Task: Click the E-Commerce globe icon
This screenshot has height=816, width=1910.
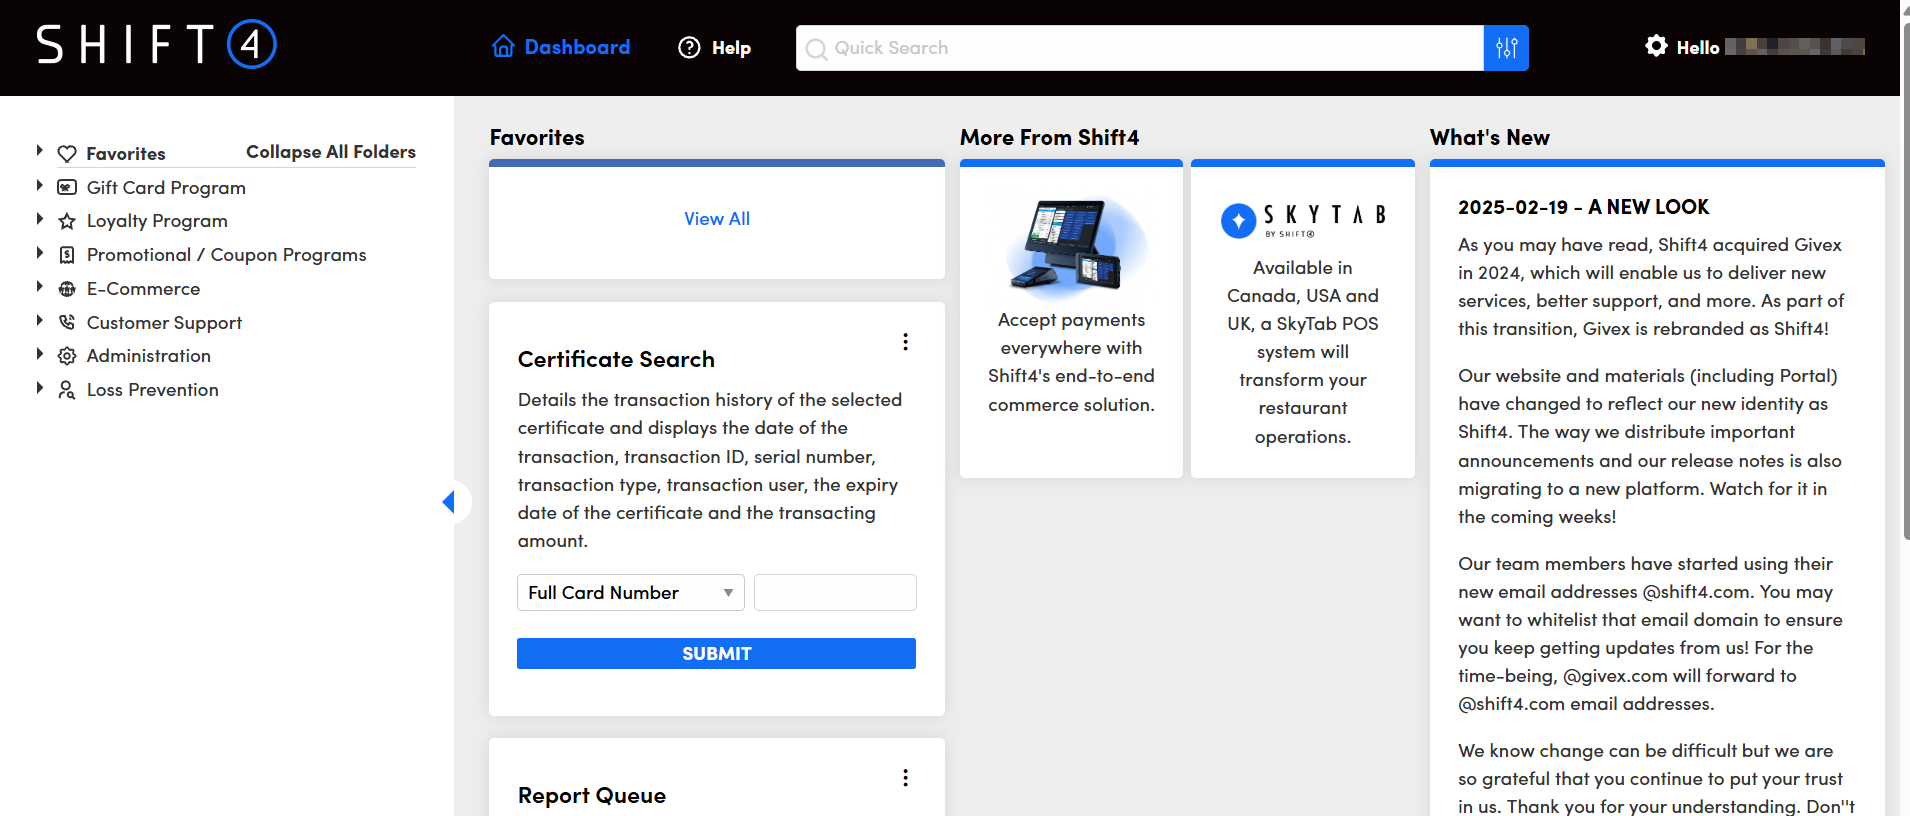Action: click(x=67, y=289)
